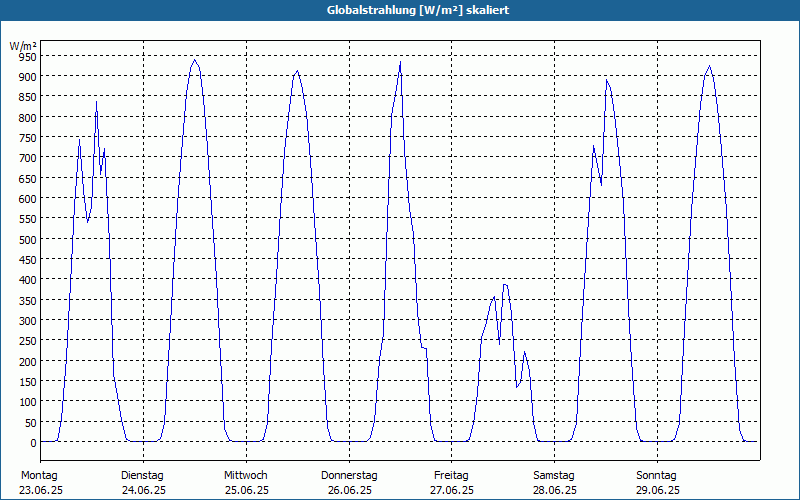
Task: Select the 100 y-axis value
Action: [28, 402]
